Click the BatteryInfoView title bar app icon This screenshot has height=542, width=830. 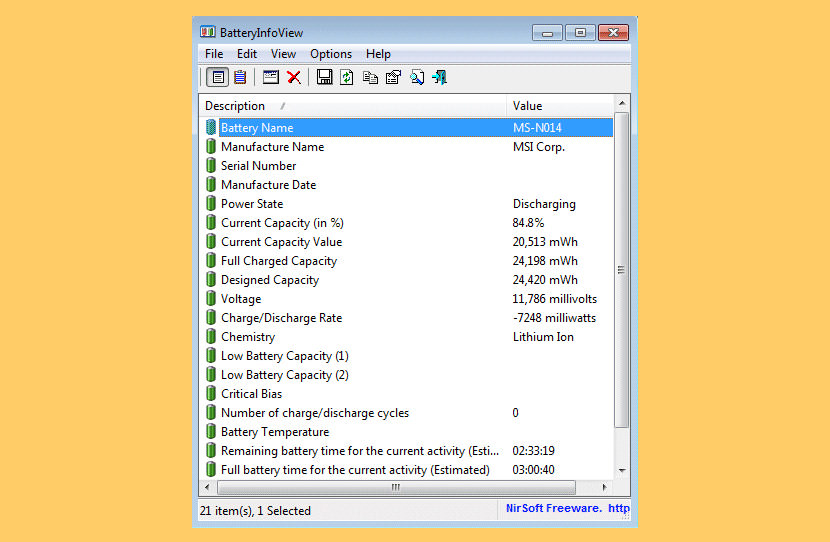207,32
